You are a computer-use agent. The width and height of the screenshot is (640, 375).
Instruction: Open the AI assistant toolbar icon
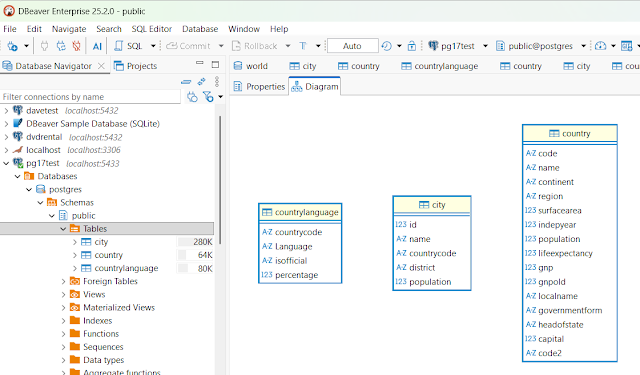pos(97,46)
